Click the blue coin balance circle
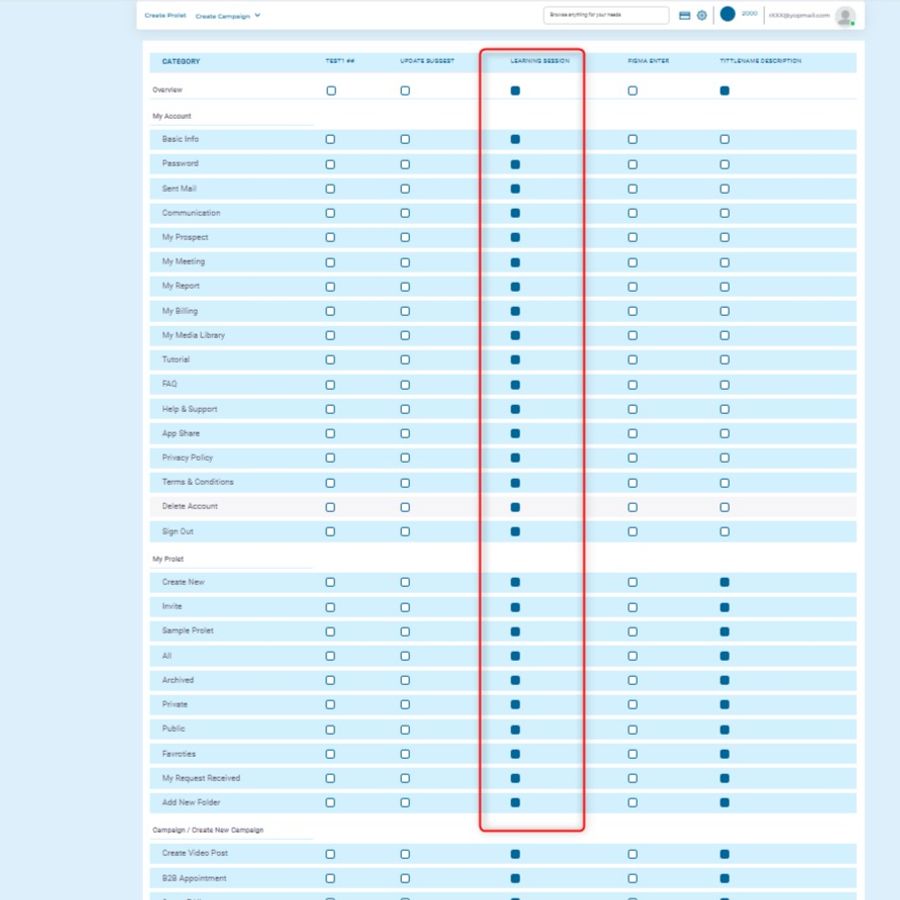 tap(728, 14)
